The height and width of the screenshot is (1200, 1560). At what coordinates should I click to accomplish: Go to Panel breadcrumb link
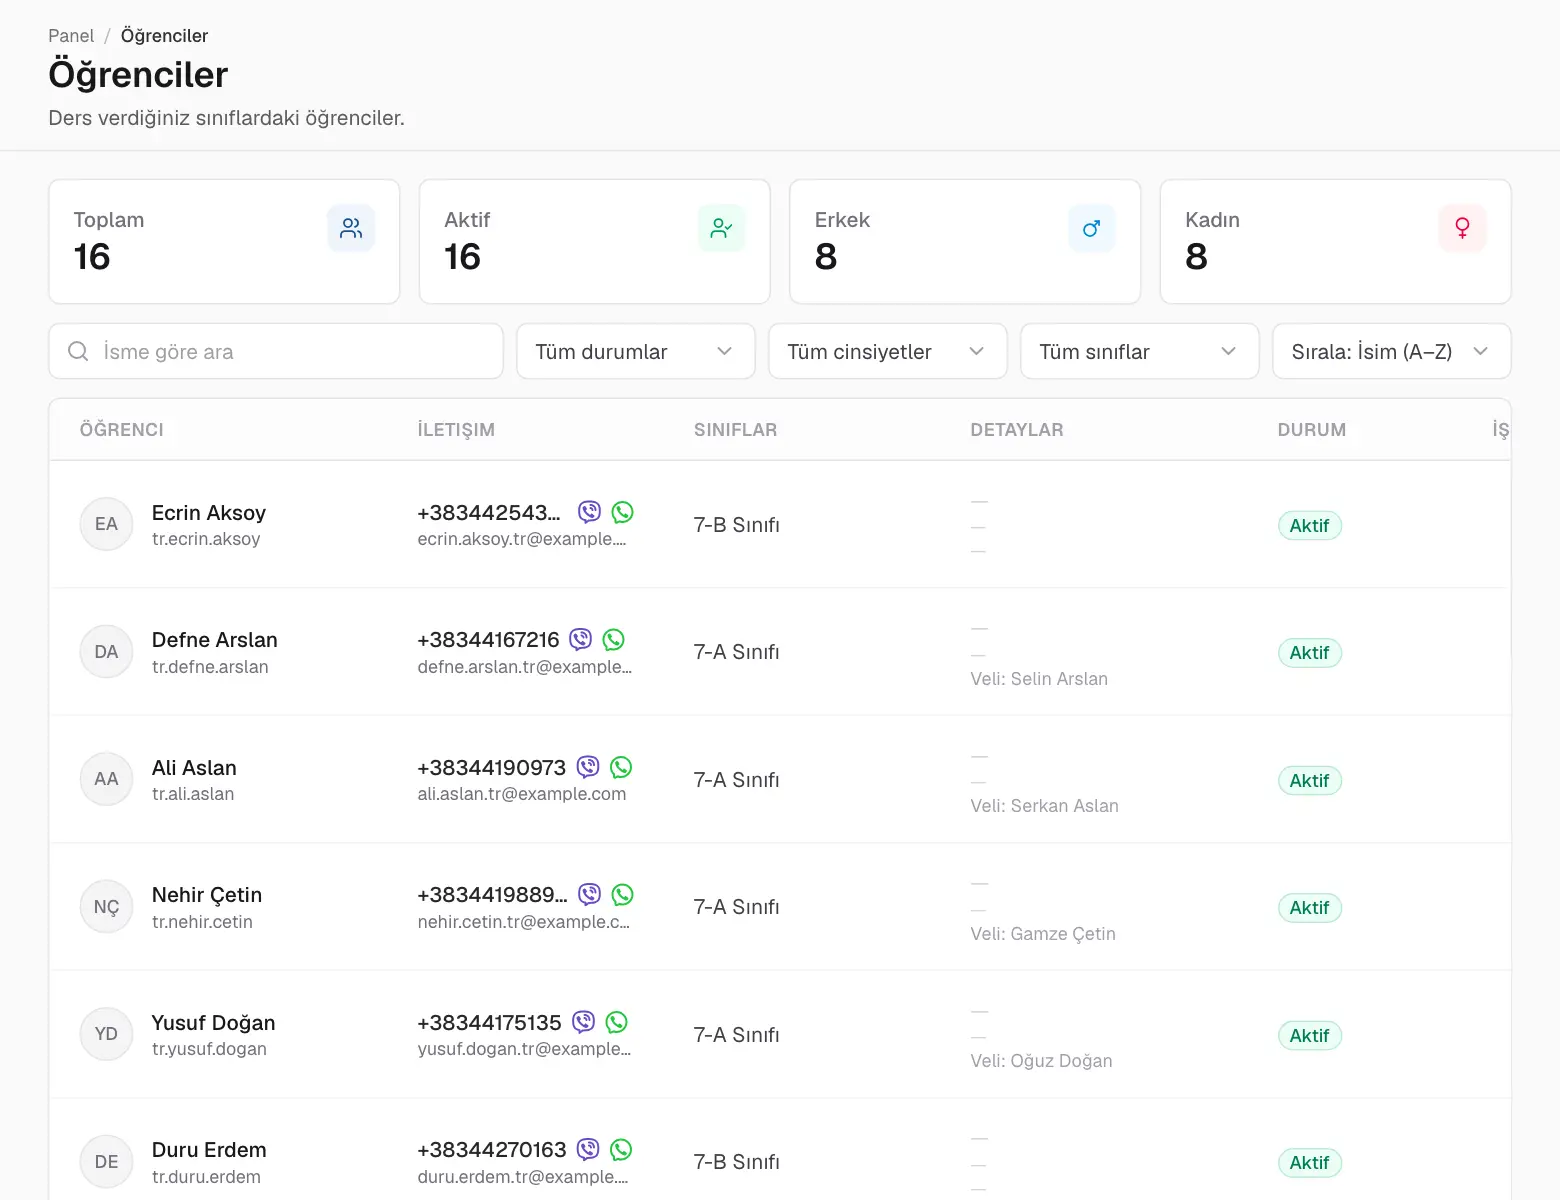point(71,36)
